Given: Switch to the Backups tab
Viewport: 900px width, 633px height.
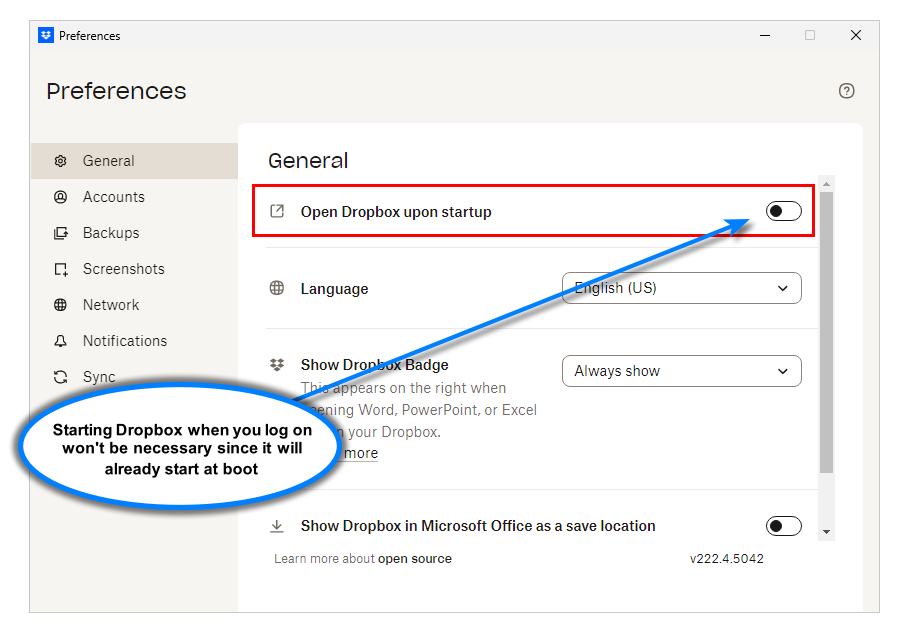Looking at the screenshot, I should (x=111, y=233).
